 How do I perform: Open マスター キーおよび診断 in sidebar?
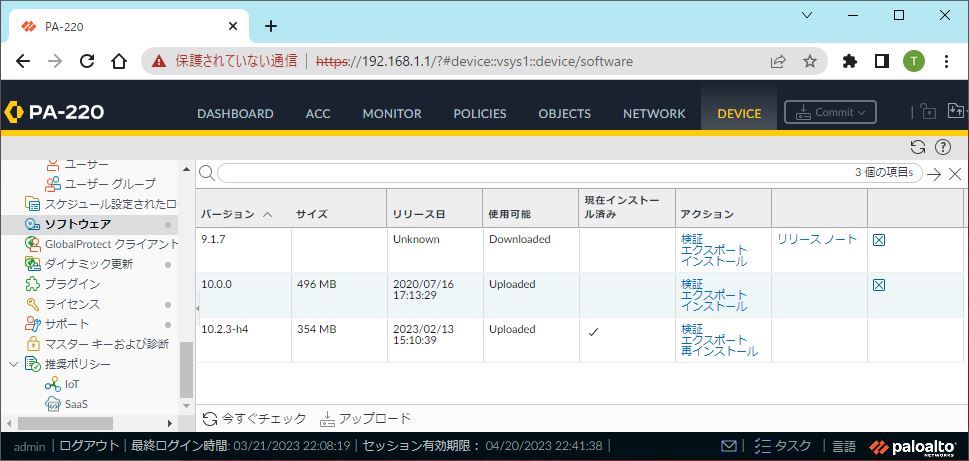(96, 344)
